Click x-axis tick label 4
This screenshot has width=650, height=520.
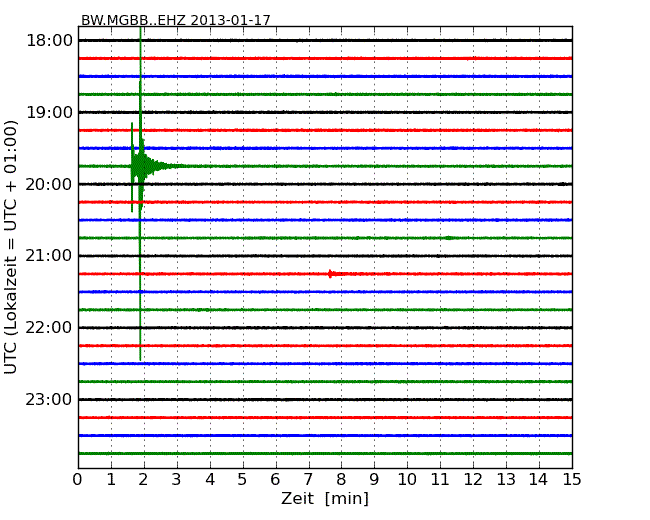coord(210,480)
